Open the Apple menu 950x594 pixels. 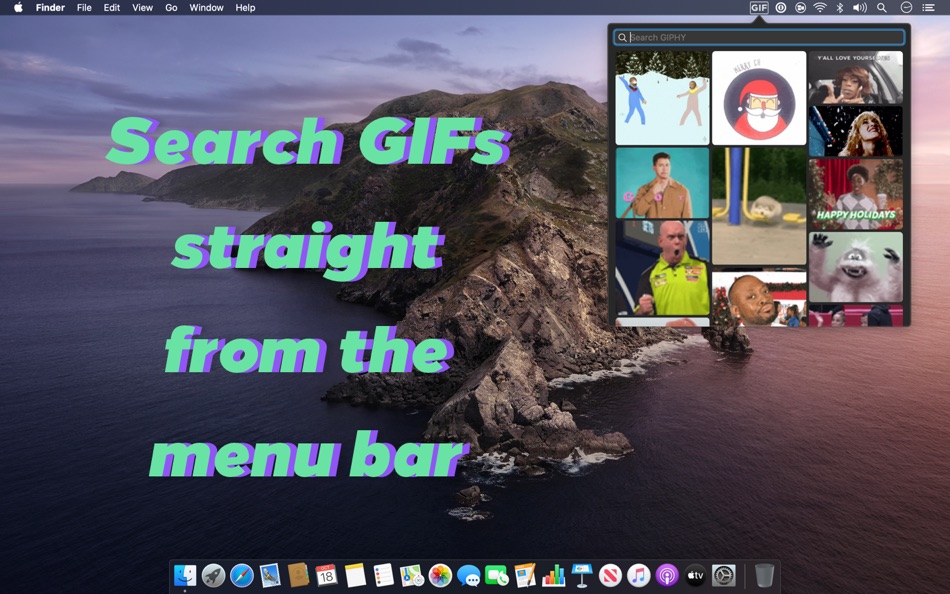pyautogui.click(x=18, y=8)
